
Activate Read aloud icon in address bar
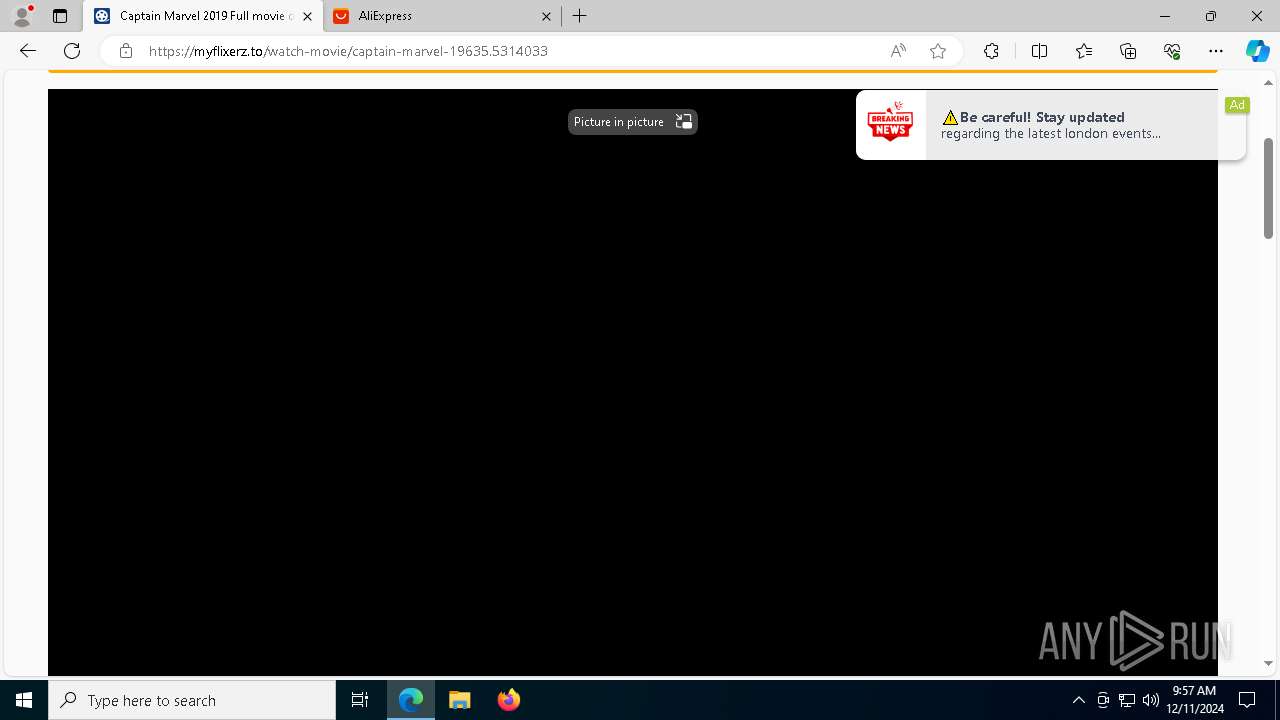click(898, 51)
